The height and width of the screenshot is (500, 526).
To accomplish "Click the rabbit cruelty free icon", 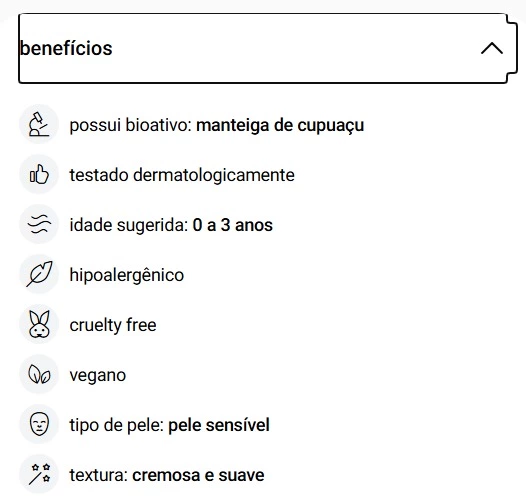I will [x=39, y=324].
